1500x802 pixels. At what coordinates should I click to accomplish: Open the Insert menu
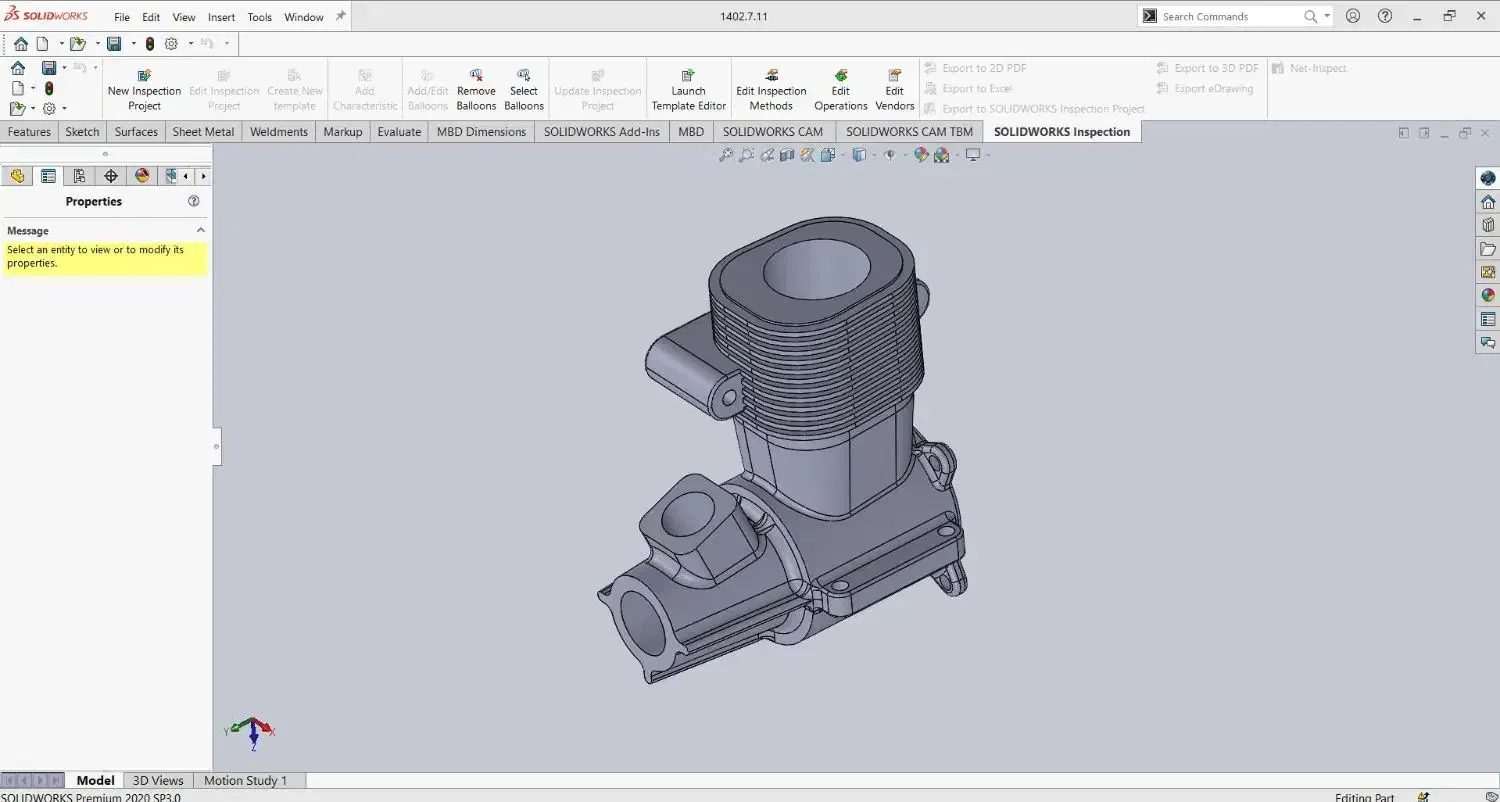coord(221,17)
